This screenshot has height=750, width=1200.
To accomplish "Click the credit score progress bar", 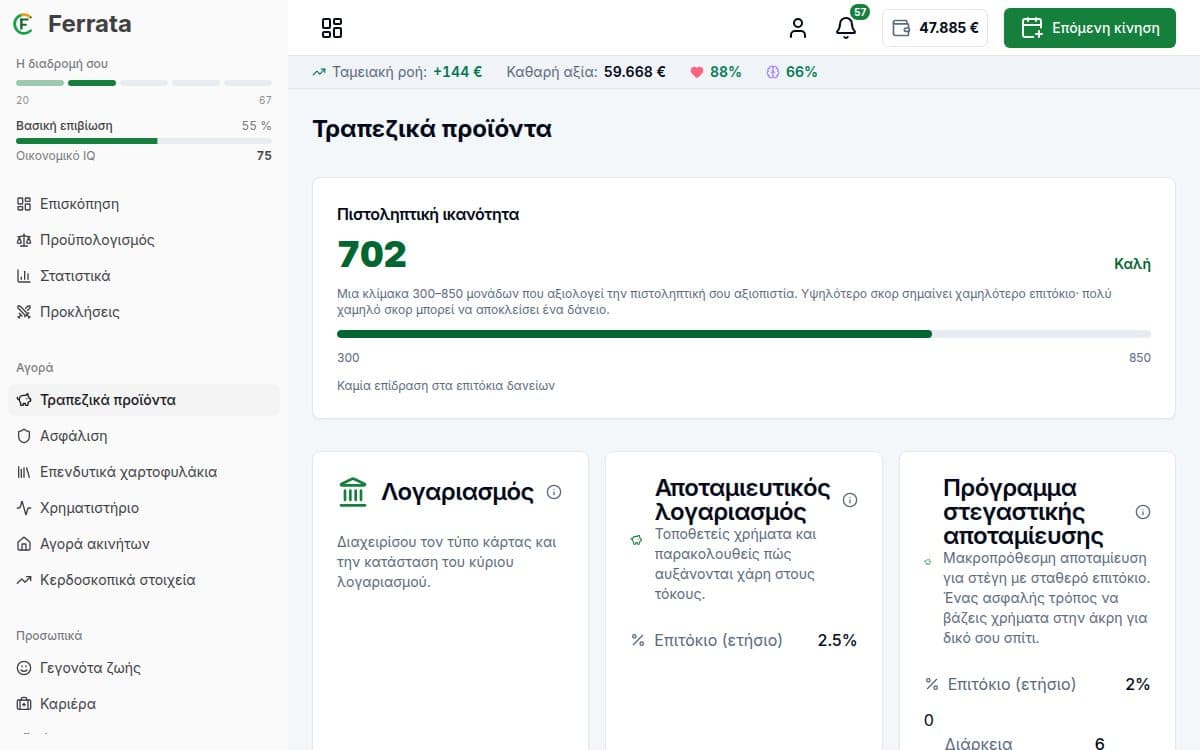I will point(744,334).
